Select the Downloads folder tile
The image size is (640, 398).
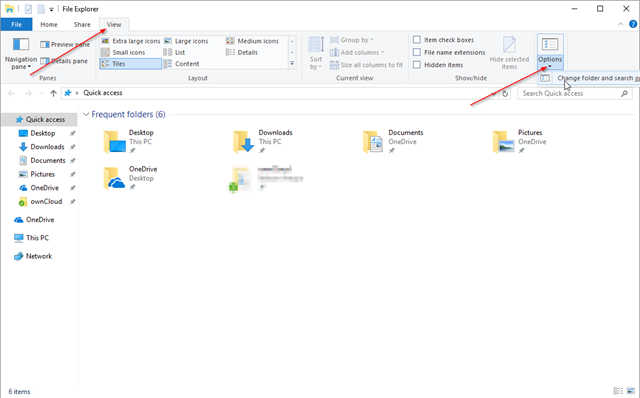[x=262, y=142]
